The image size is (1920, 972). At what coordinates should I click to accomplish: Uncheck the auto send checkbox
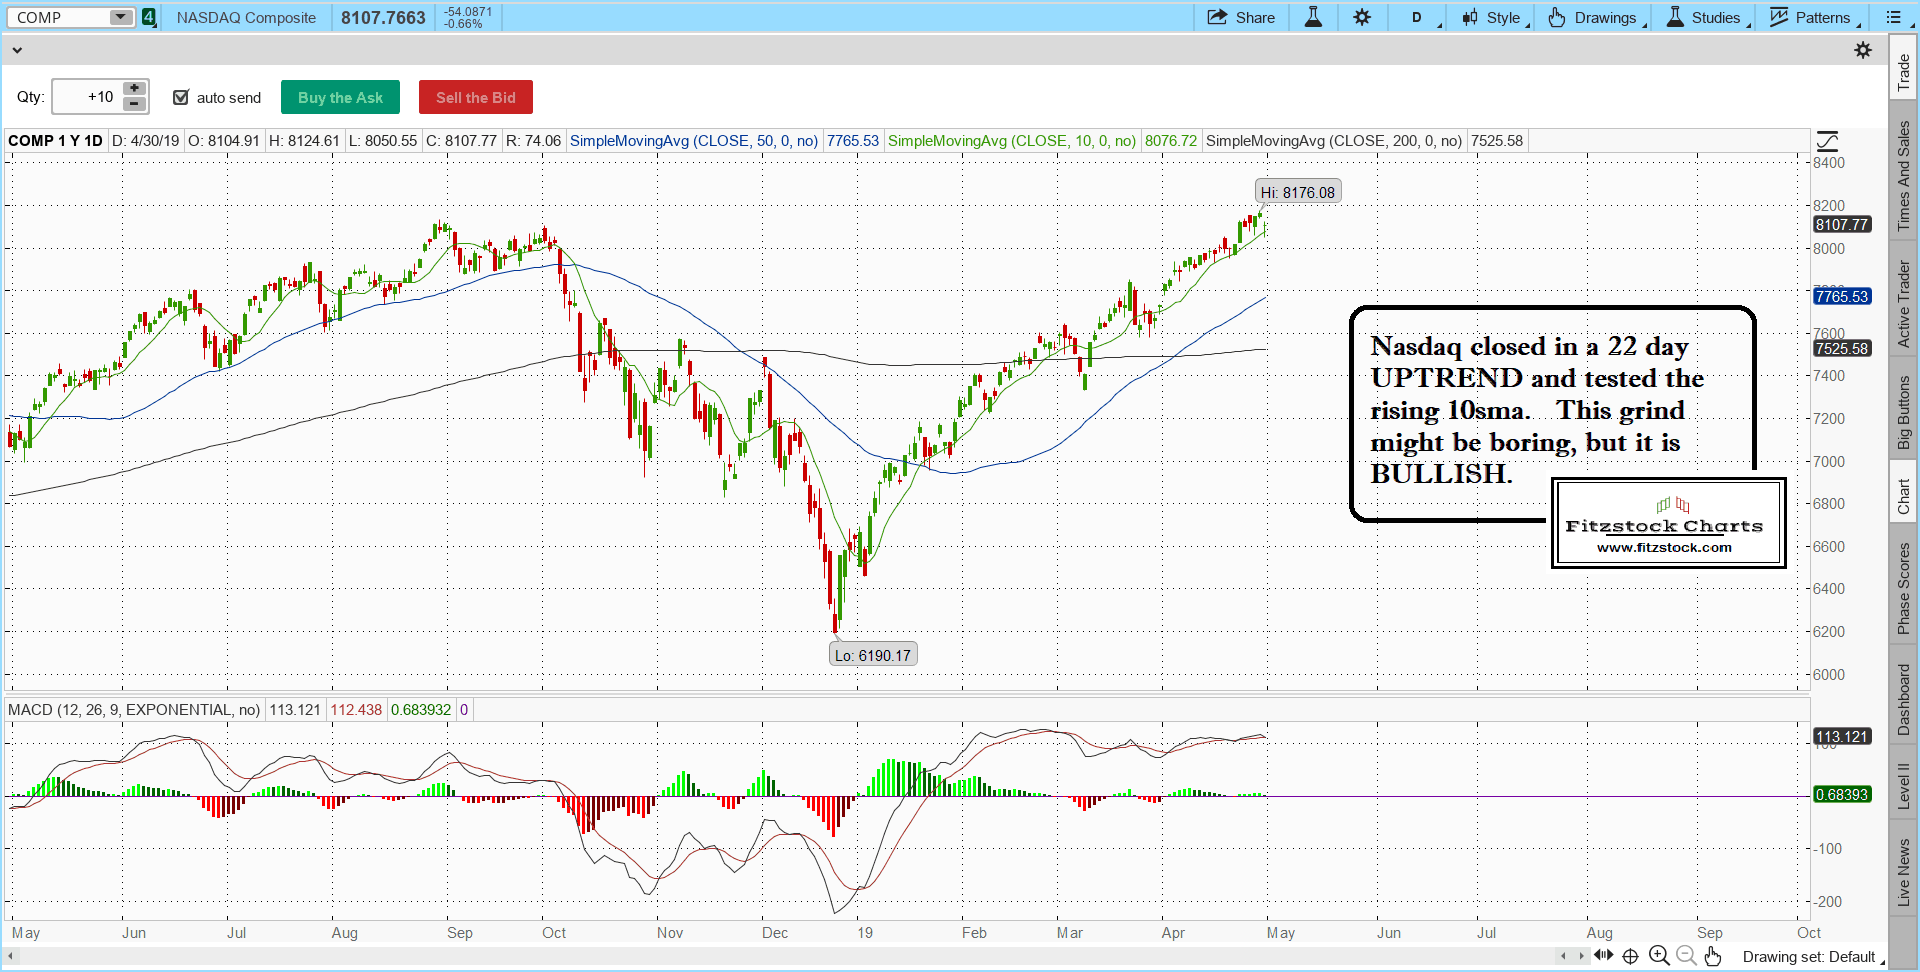[181, 97]
